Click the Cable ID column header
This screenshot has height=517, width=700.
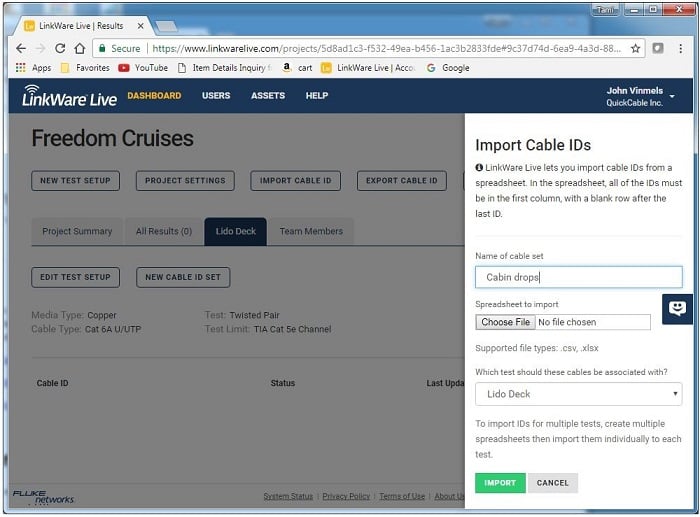click(x=53, y=383)
